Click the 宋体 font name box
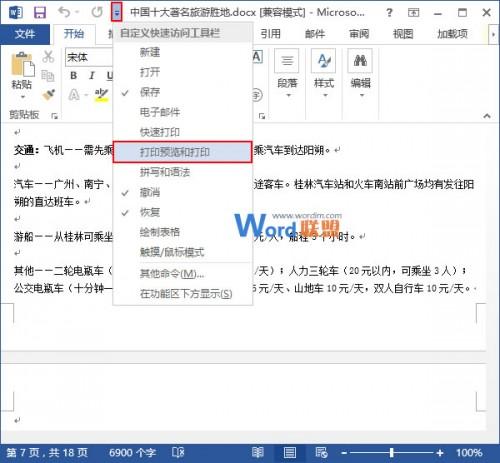Screen dimensions: 500x463 tap(89, 57)
